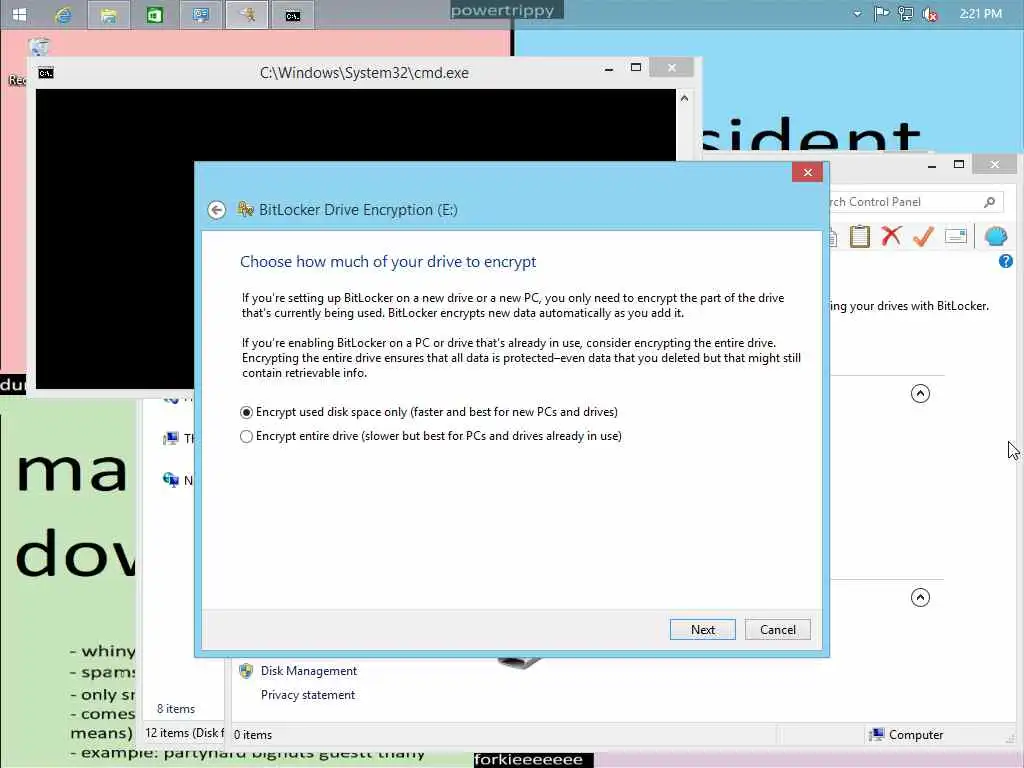Cancel the BitLocker wizard
The image size is (1024, 768).
778,630
